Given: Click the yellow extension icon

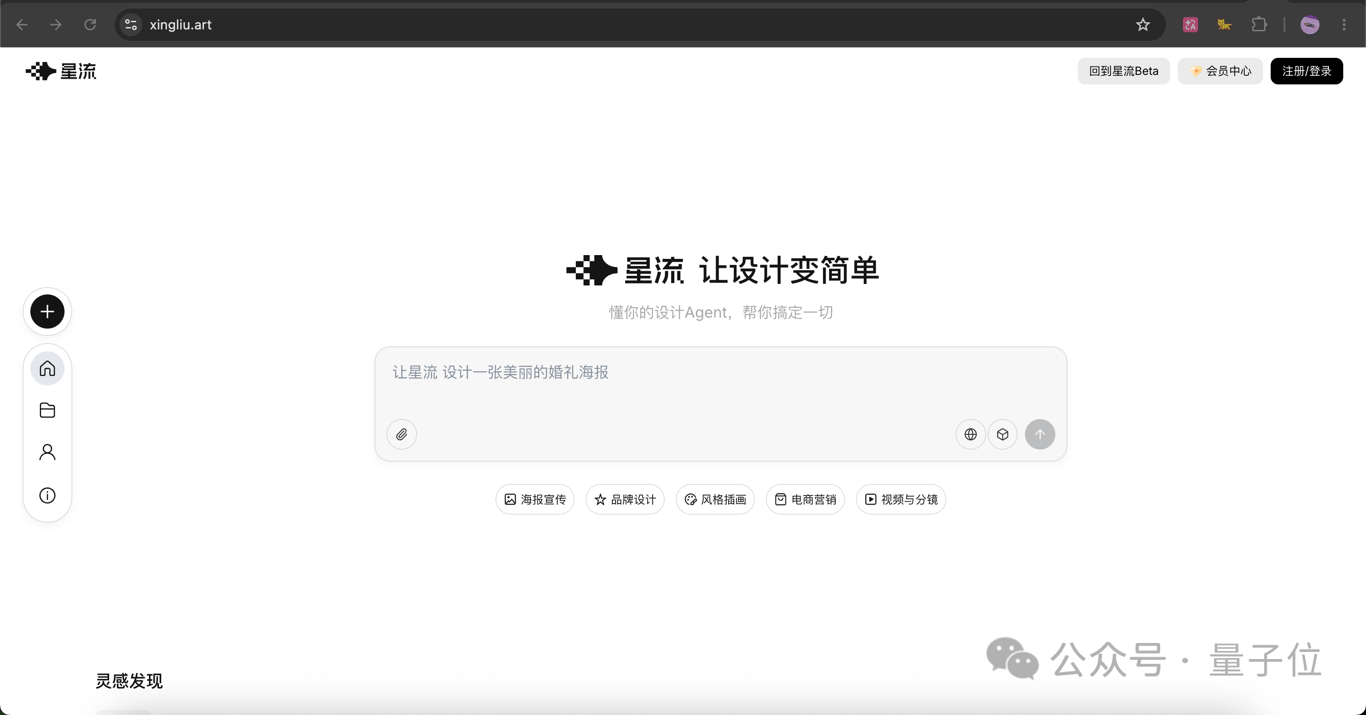Looking at the screenshot, I should coord(1224,25).
